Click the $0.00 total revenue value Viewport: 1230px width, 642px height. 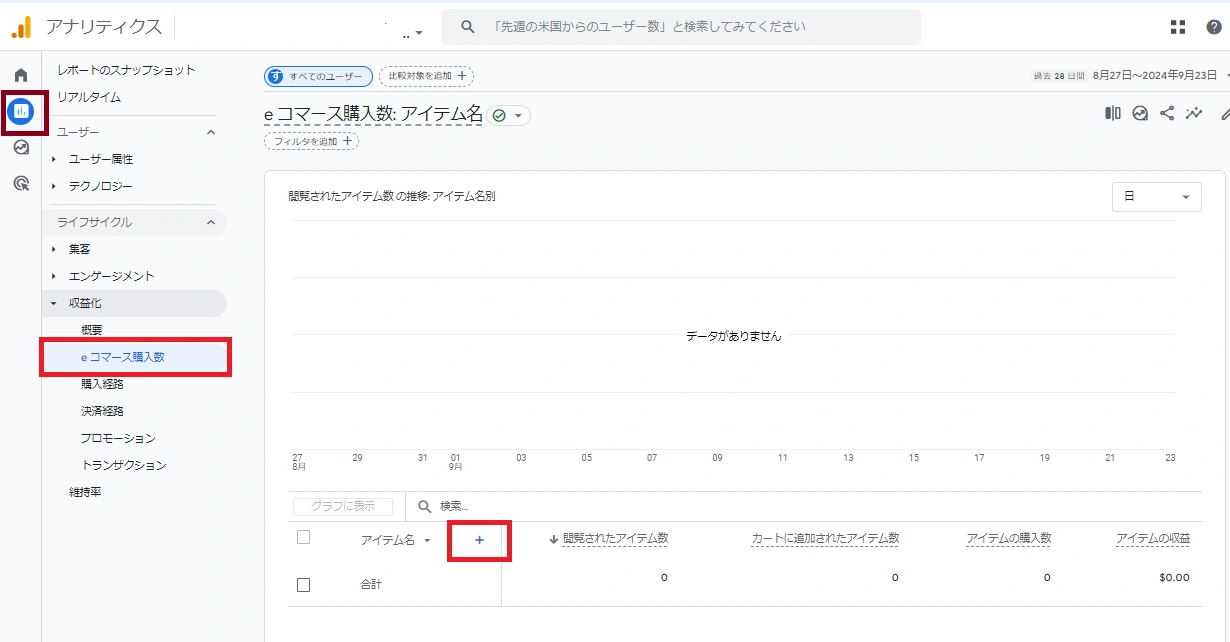pos(1174,577)
